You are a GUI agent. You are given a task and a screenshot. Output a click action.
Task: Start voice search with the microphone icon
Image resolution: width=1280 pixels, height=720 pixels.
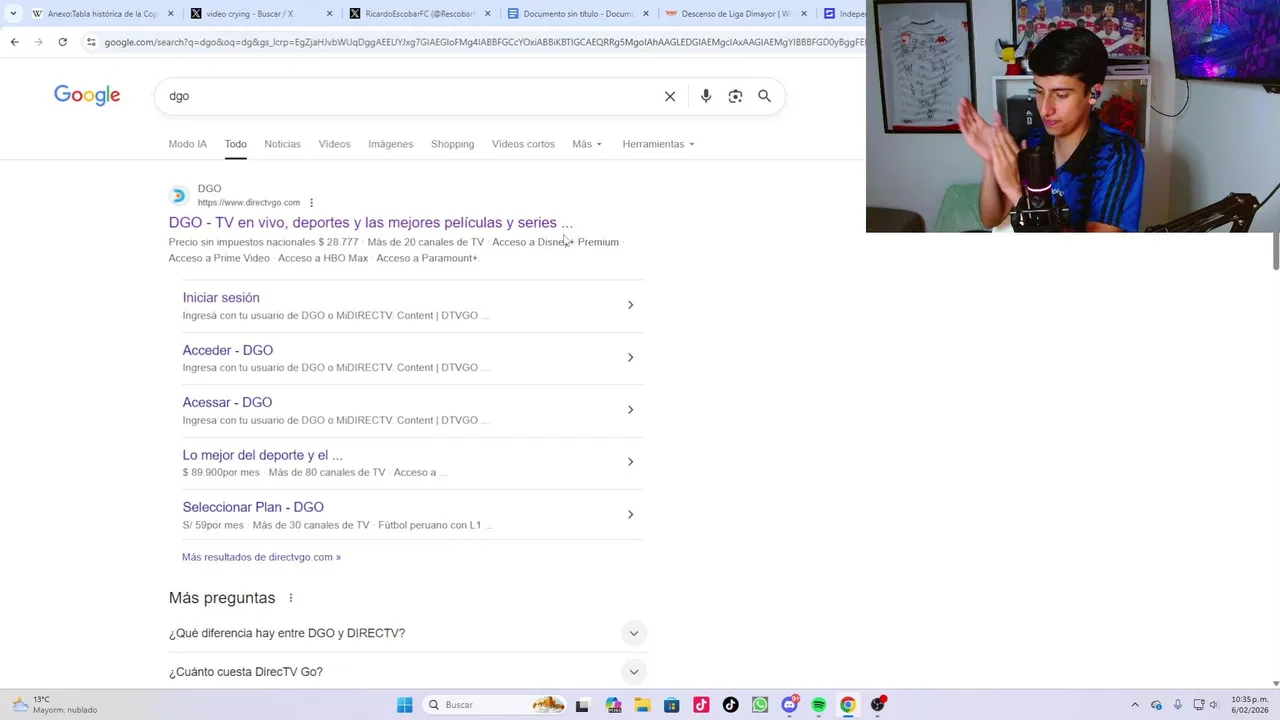(706, 96)
